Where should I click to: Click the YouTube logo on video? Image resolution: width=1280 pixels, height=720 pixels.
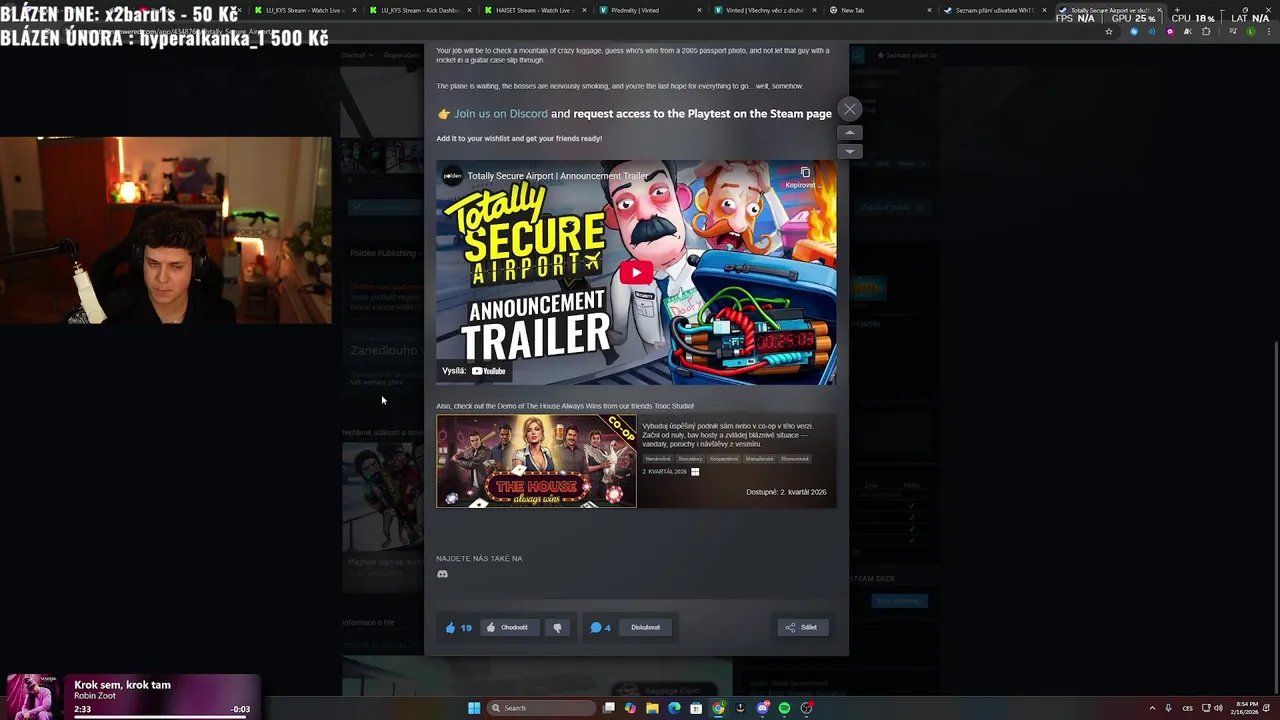489,371
